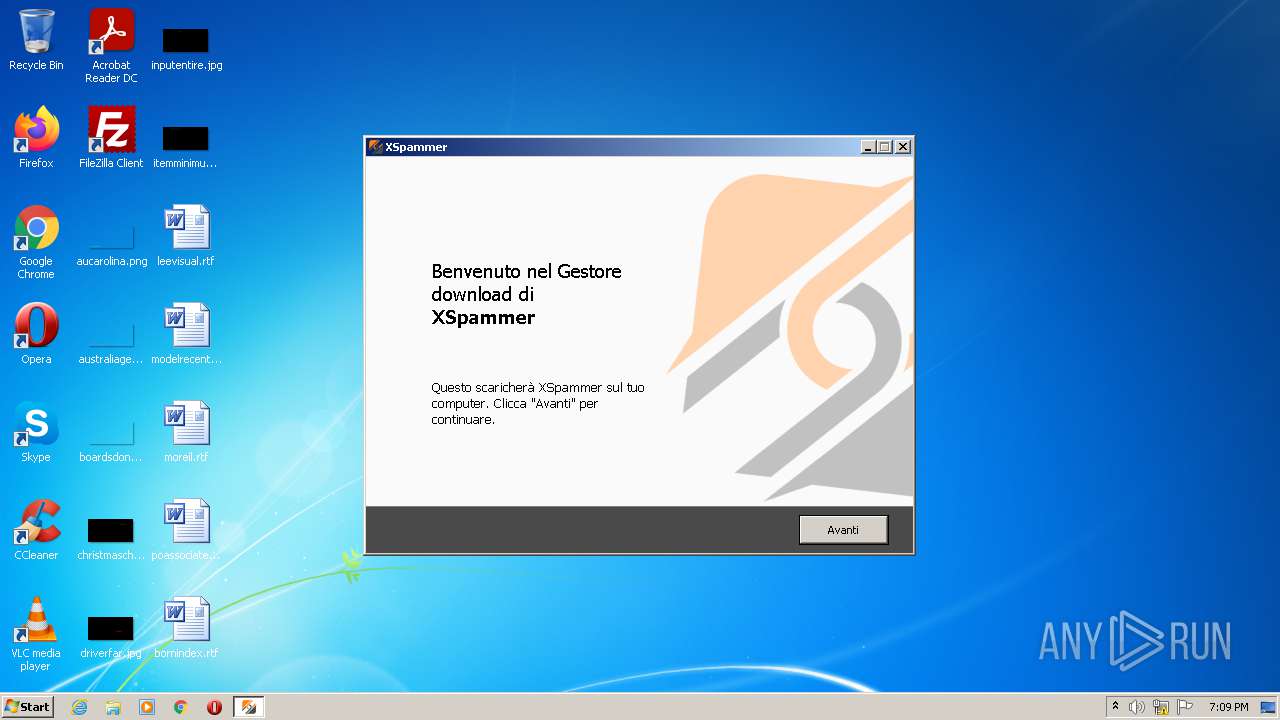
Task: Select the boardsdon... desktop file
Action: tap(111, 441)
